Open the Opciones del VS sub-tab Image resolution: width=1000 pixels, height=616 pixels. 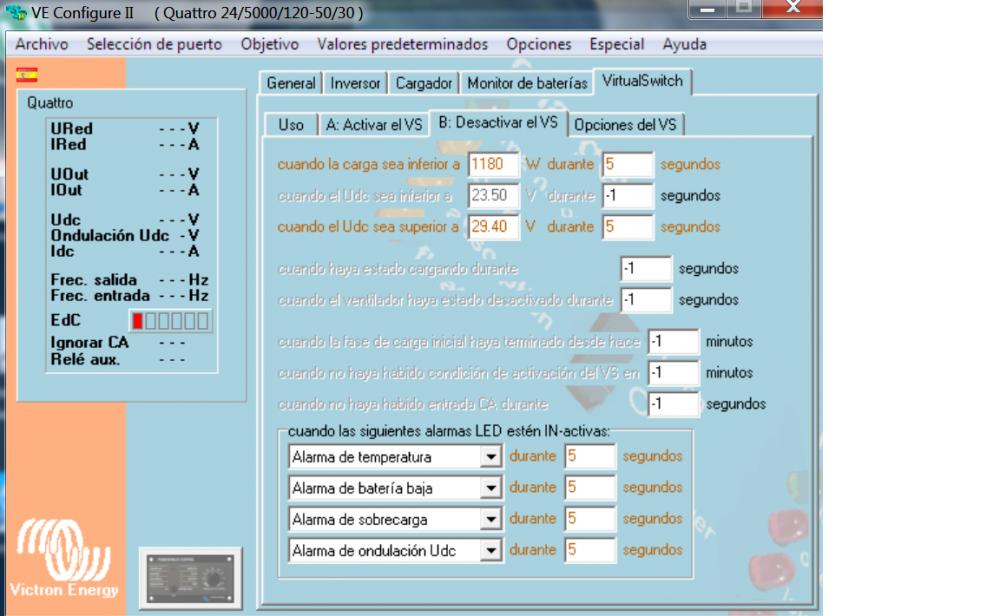625,124
